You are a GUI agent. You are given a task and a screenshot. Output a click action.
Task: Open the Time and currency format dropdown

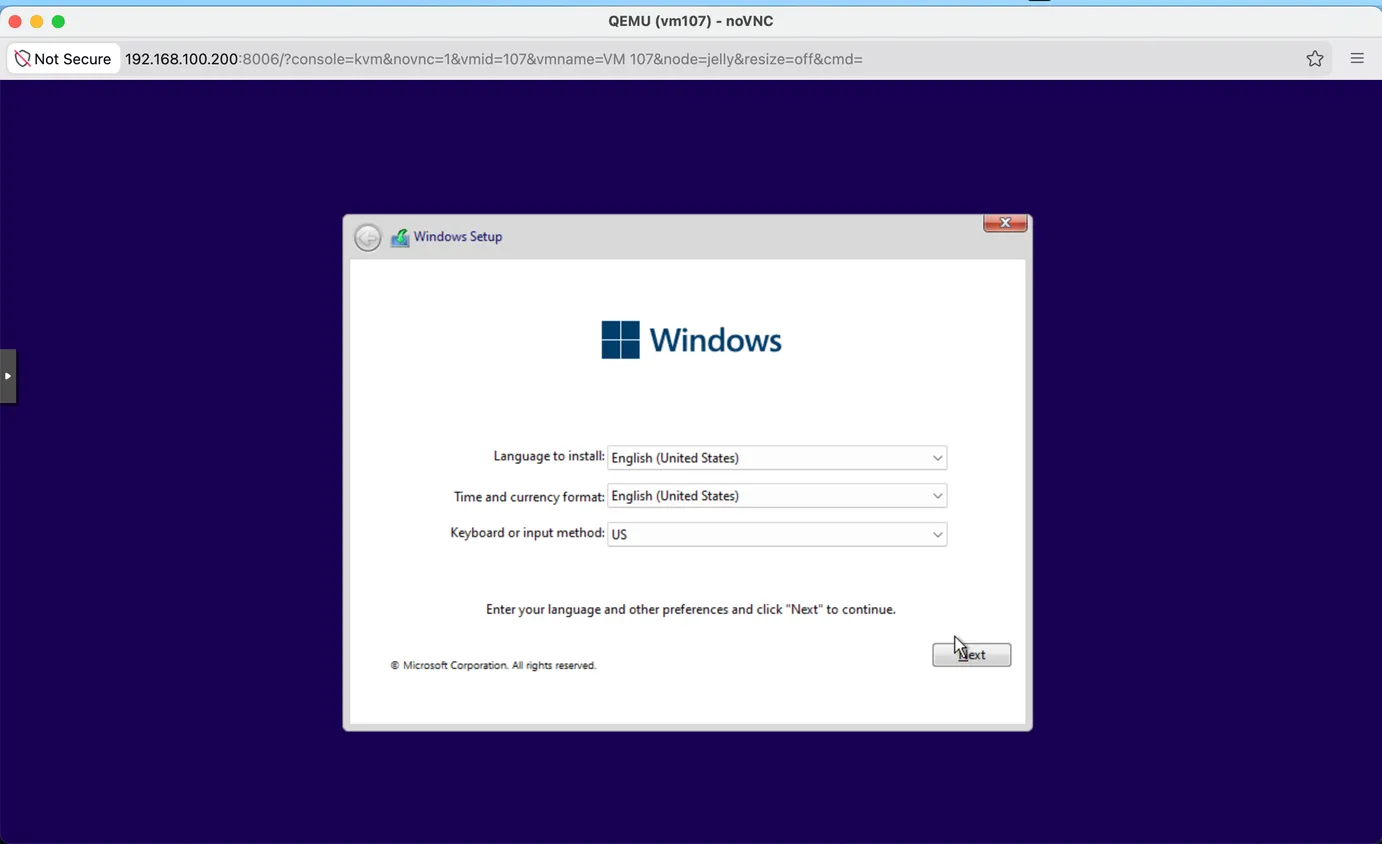click(777, 496)
